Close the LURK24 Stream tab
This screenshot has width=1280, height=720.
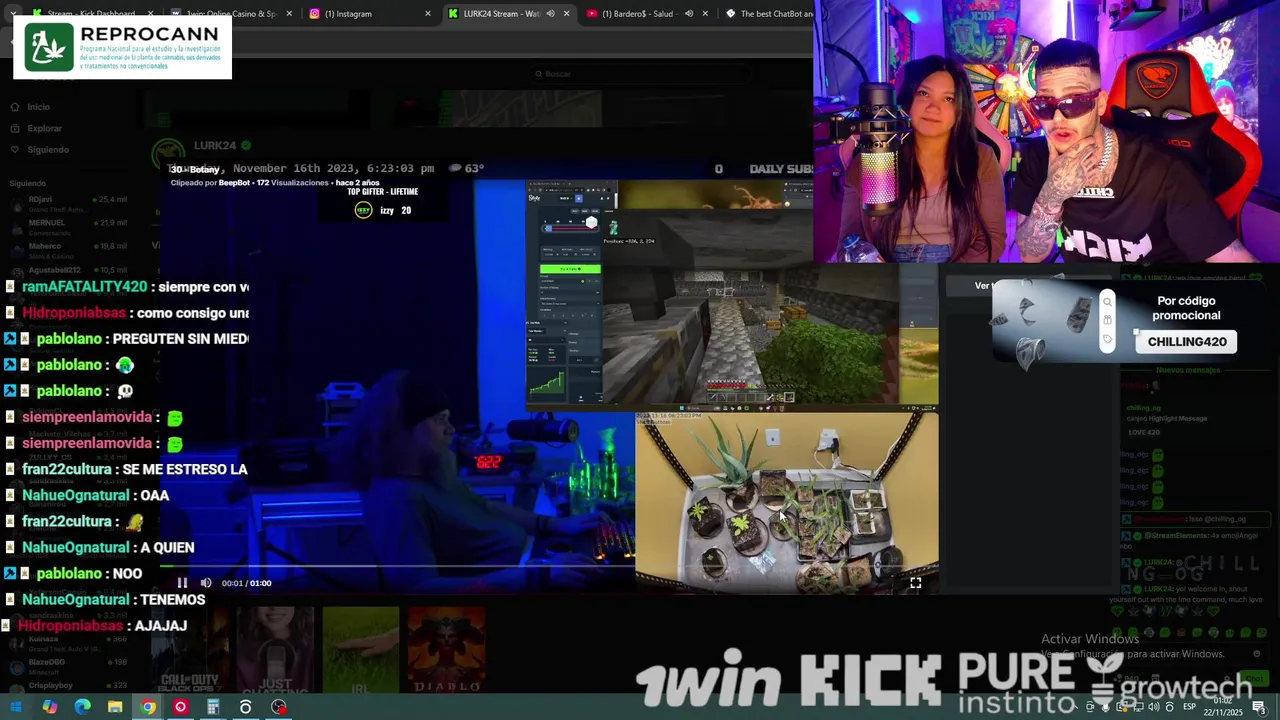(566, 14)
